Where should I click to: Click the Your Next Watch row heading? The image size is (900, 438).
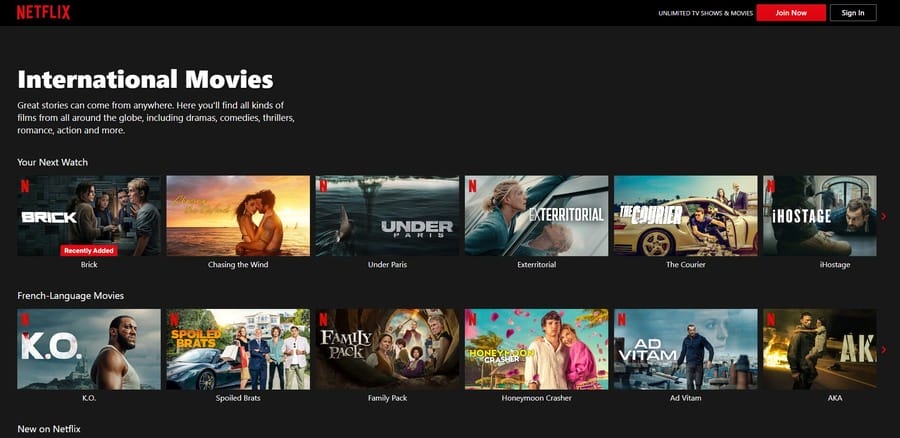52,162
